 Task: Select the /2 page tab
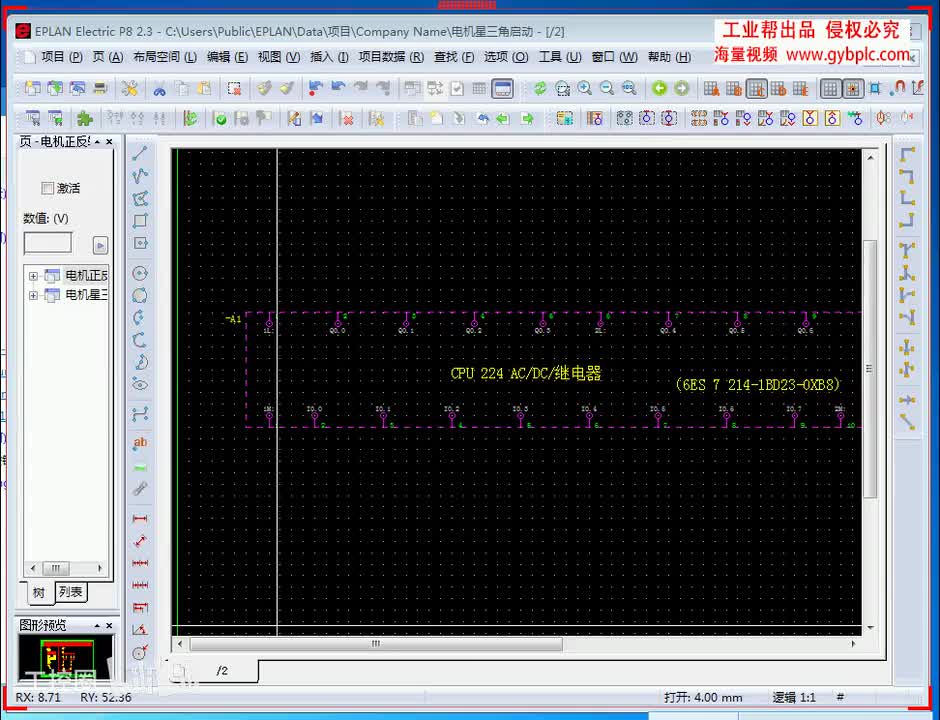pyautogui.click(x=222, y=671)
